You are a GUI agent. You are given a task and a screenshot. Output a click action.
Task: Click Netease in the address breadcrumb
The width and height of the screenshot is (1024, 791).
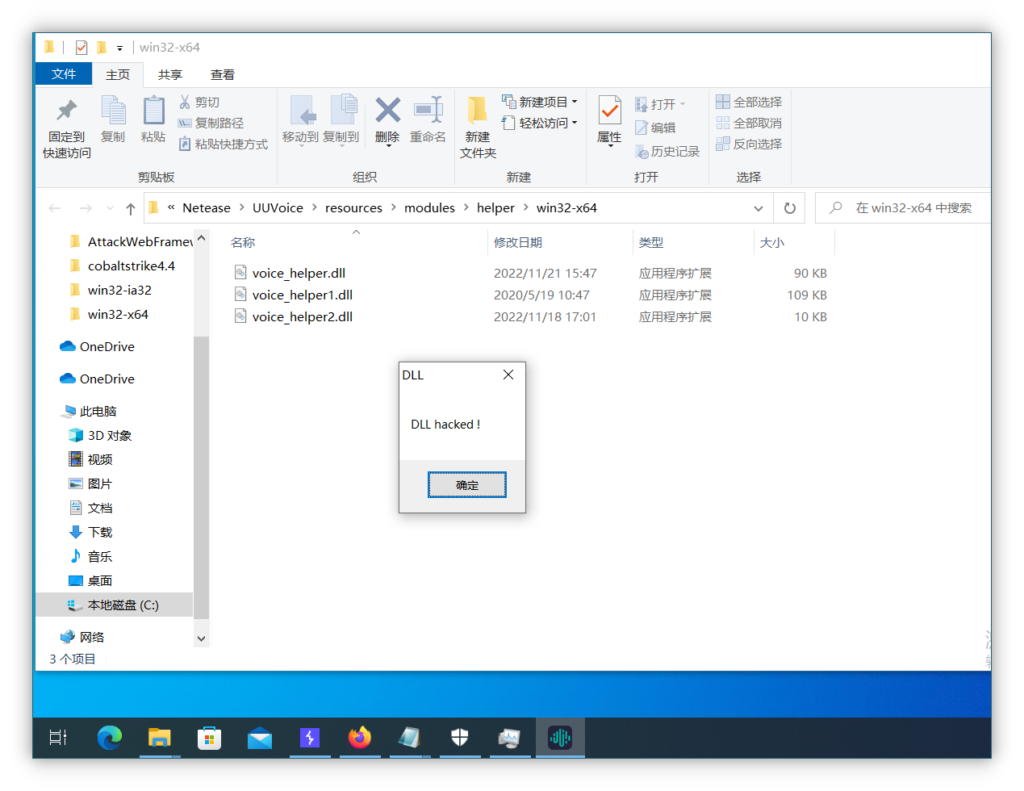click(x=206, y=208)
